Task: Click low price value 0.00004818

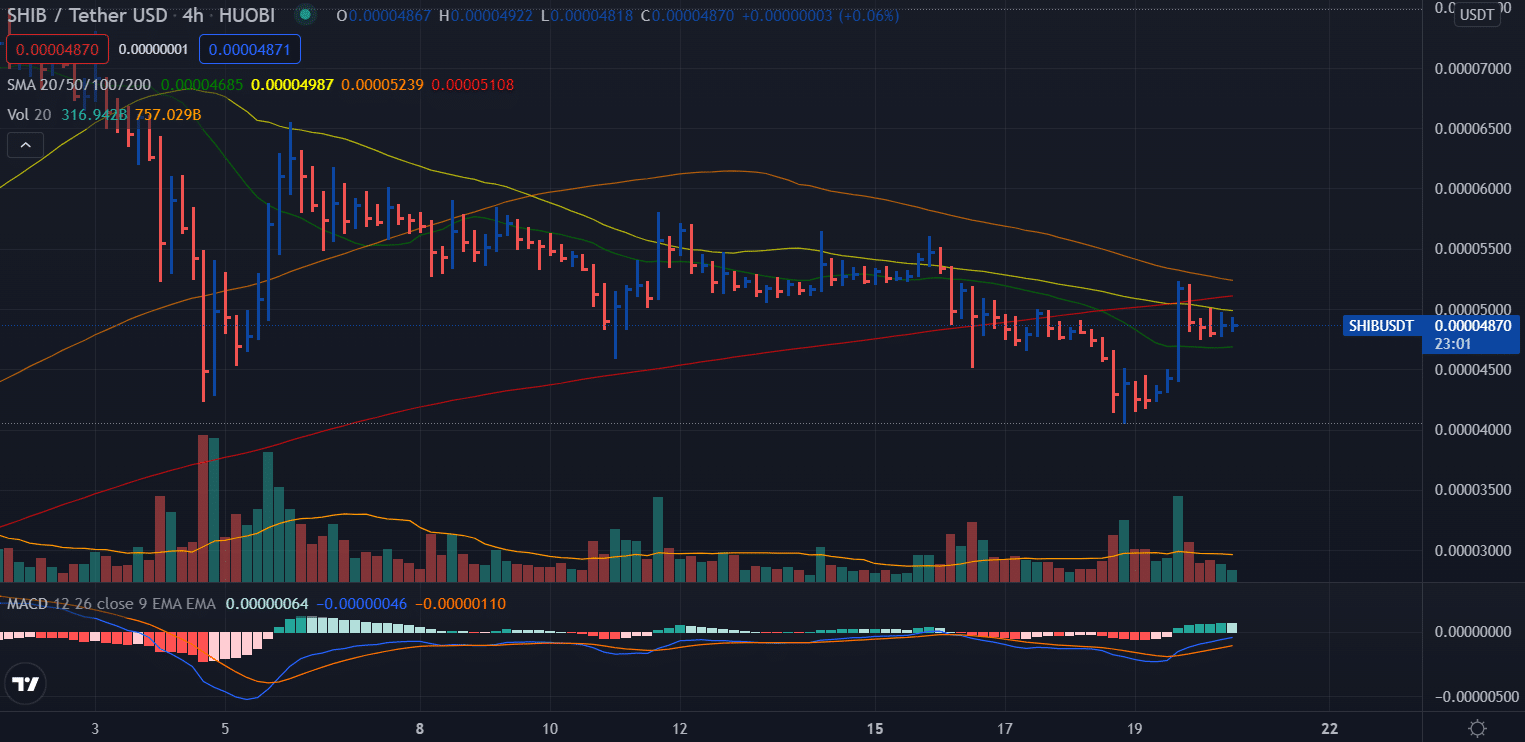Action: [x=591, y=16]
